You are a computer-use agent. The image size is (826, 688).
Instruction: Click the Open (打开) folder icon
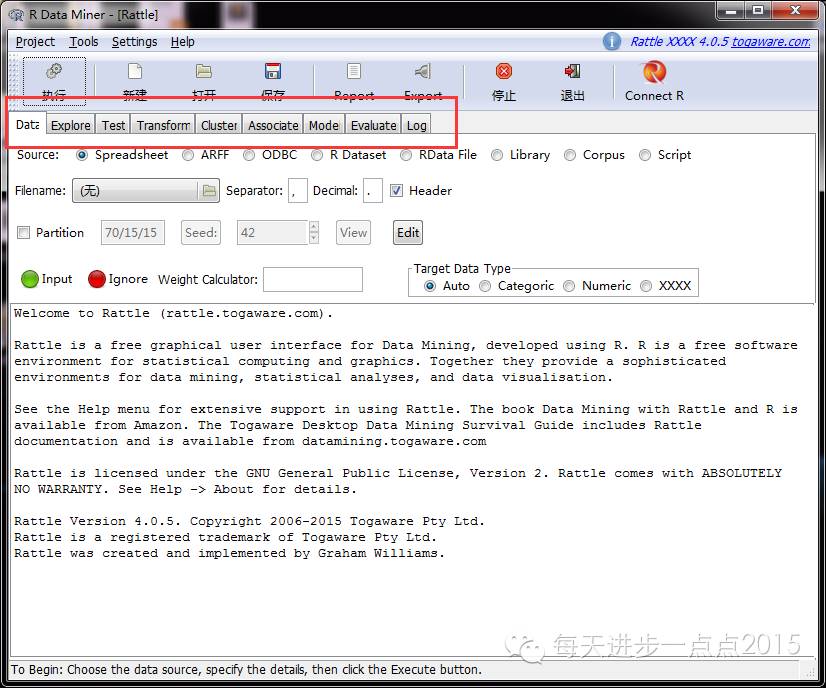[204, 71]
